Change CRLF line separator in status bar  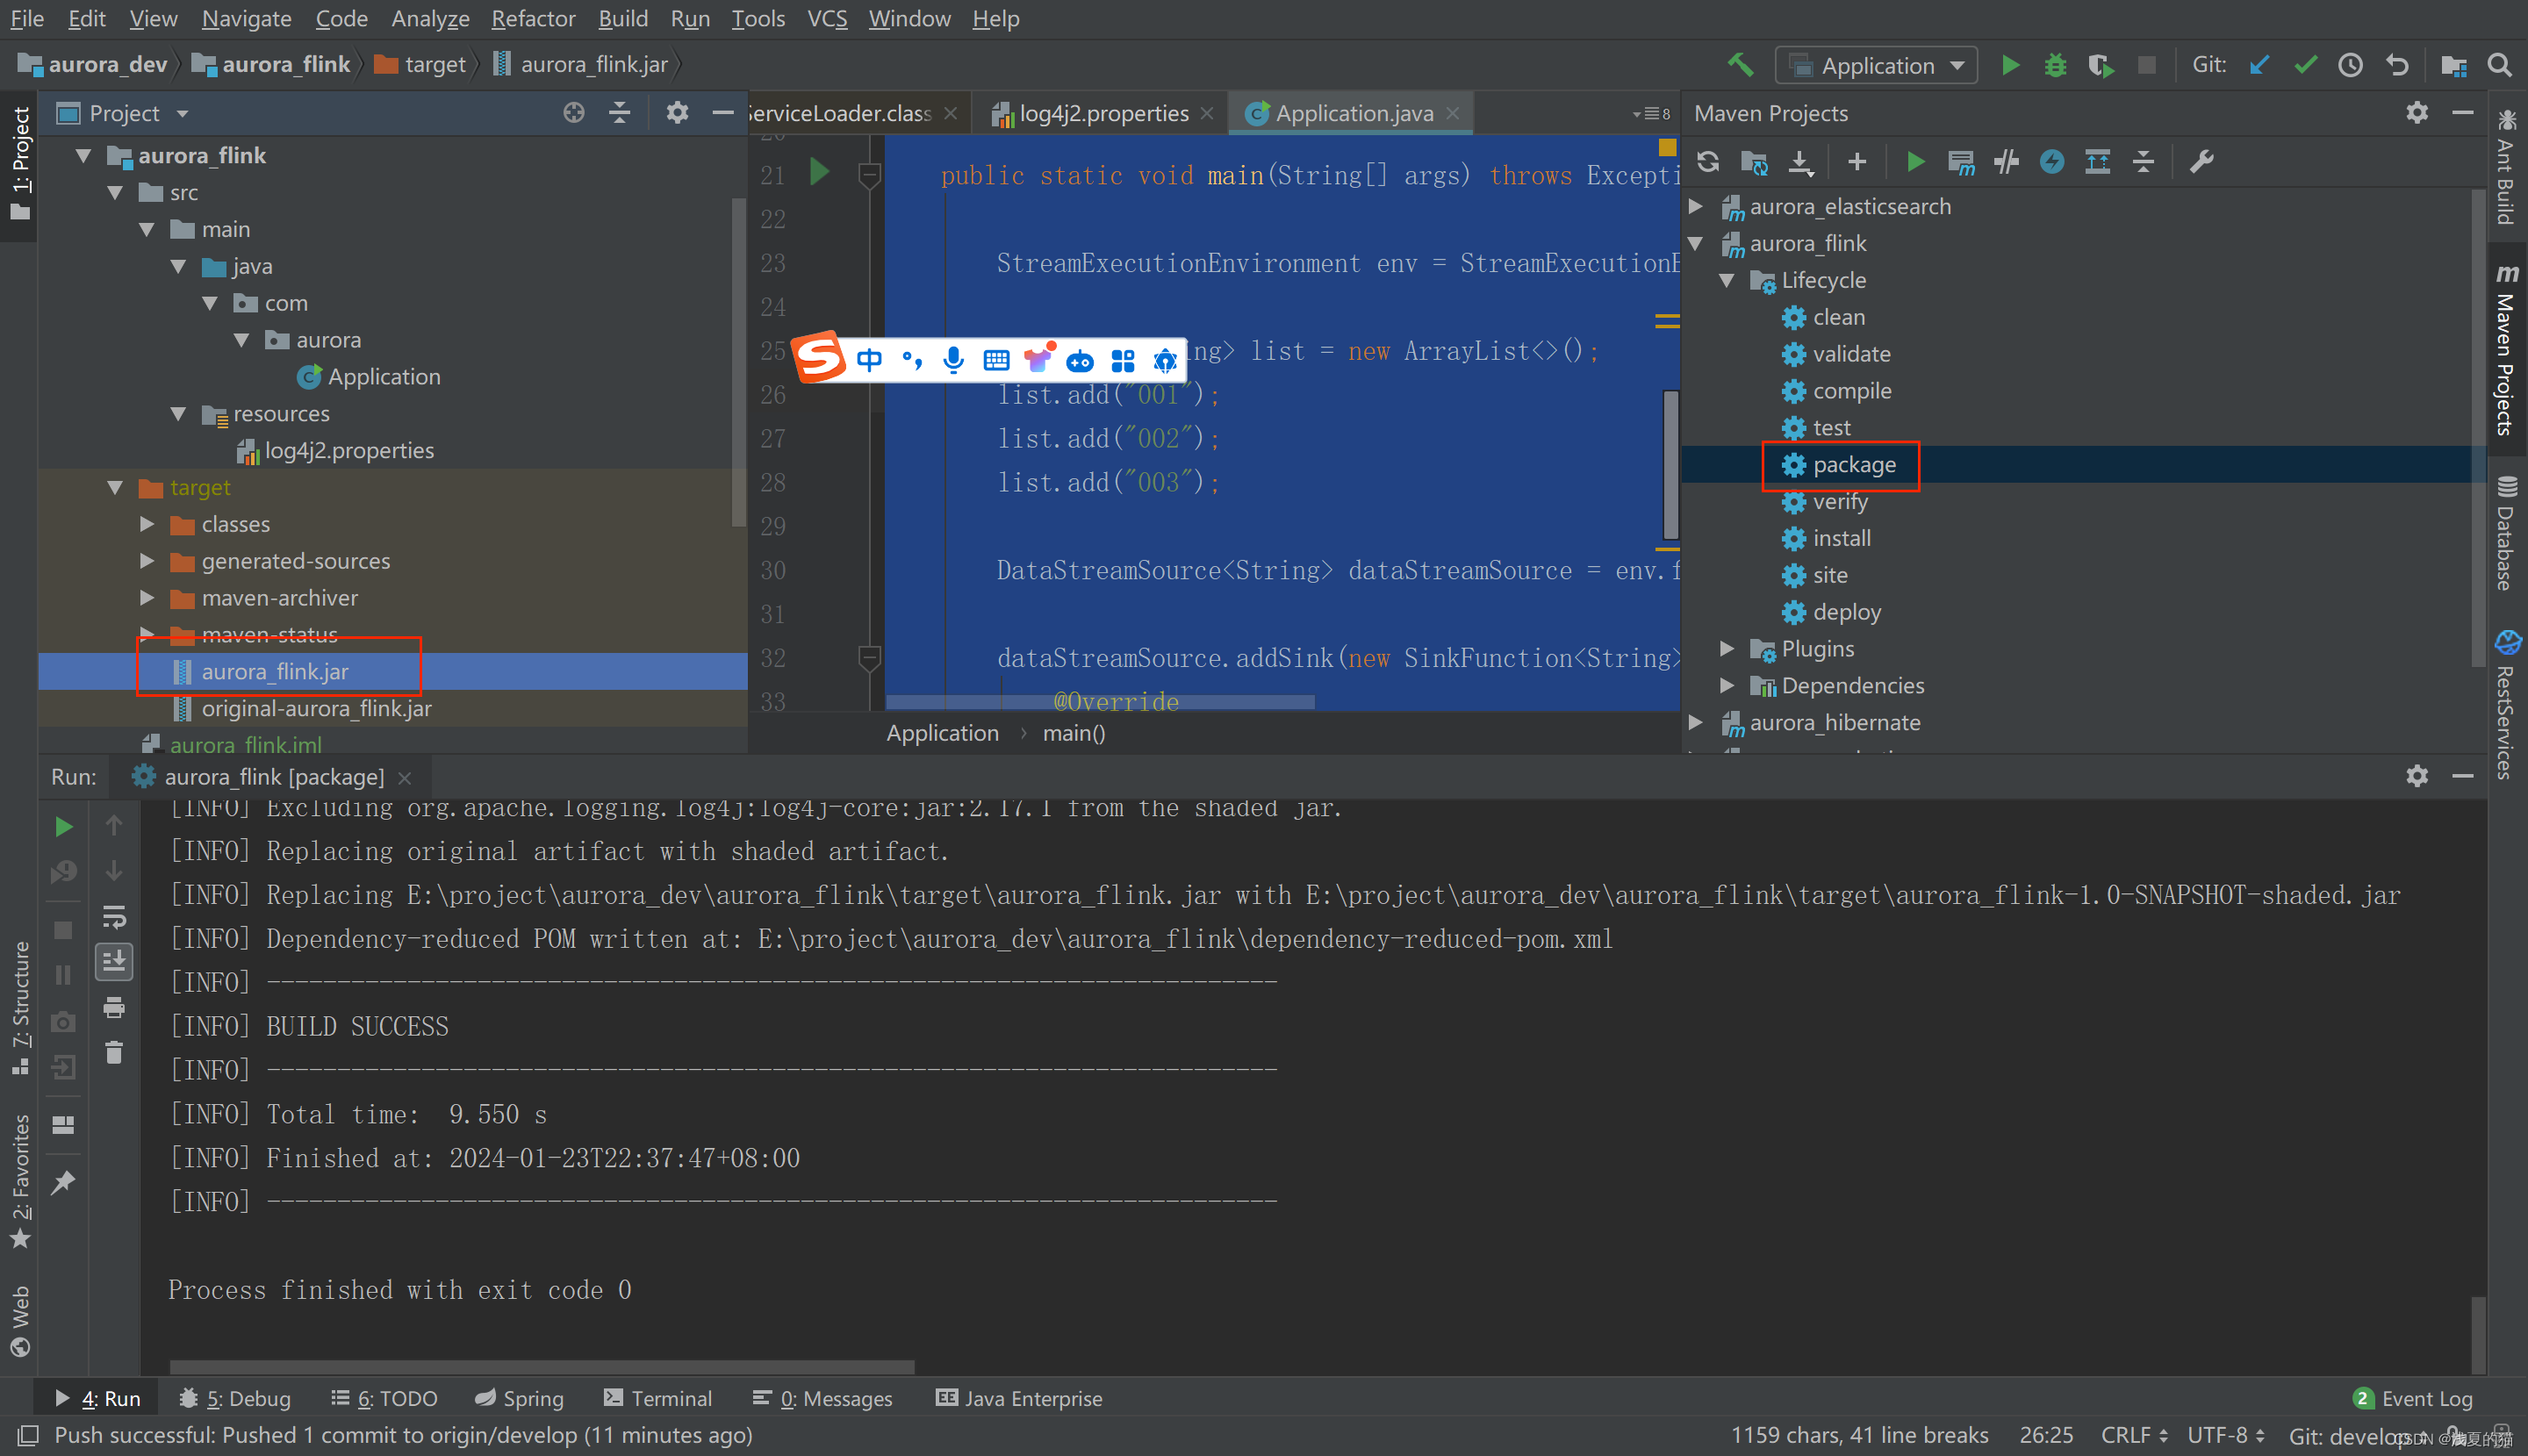(x=2134, y=1436)
